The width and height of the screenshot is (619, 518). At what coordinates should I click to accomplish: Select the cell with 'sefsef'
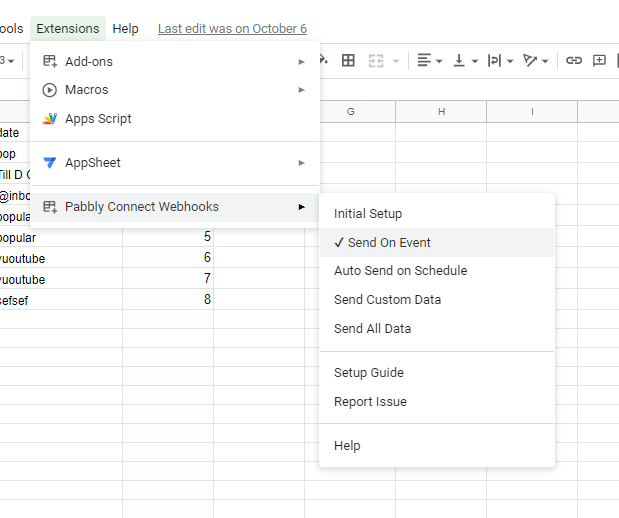point(61,300)
